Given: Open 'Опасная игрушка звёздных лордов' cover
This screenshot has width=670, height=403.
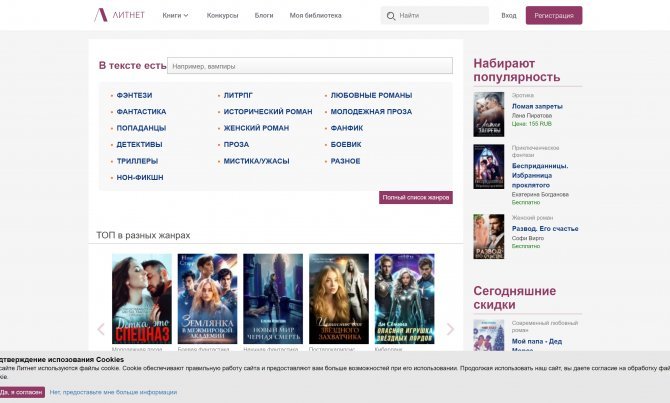Looking at the screenshot, I should click(x=405, y=299).
